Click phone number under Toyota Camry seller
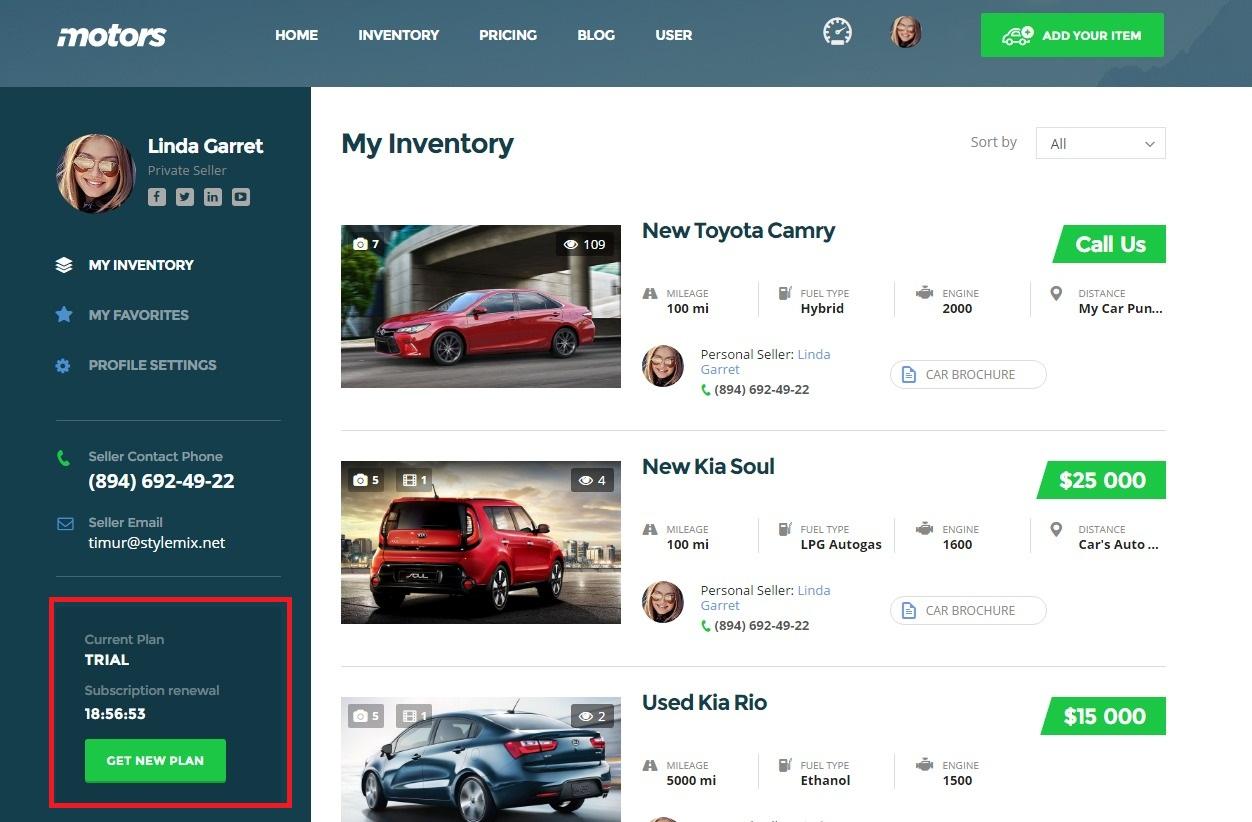The height and width of the screenshot is (822, 1252). pos(762,390)
